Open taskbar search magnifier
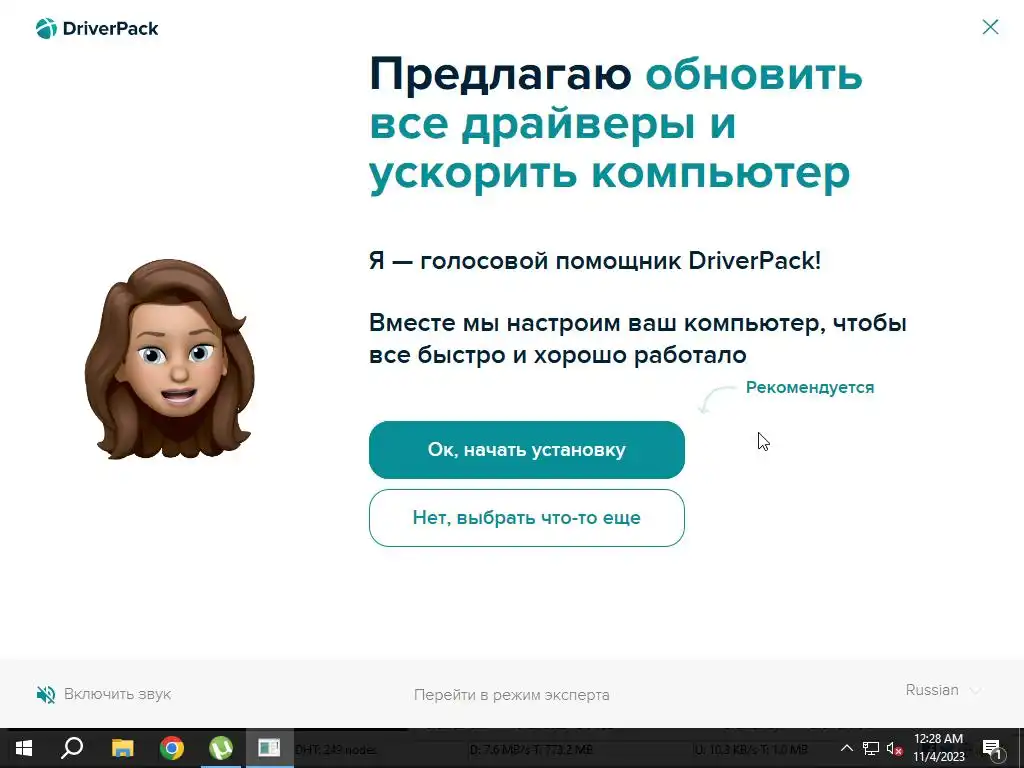Image resolution: width=1024 pixels, height=768 pixels. (72, 748)
